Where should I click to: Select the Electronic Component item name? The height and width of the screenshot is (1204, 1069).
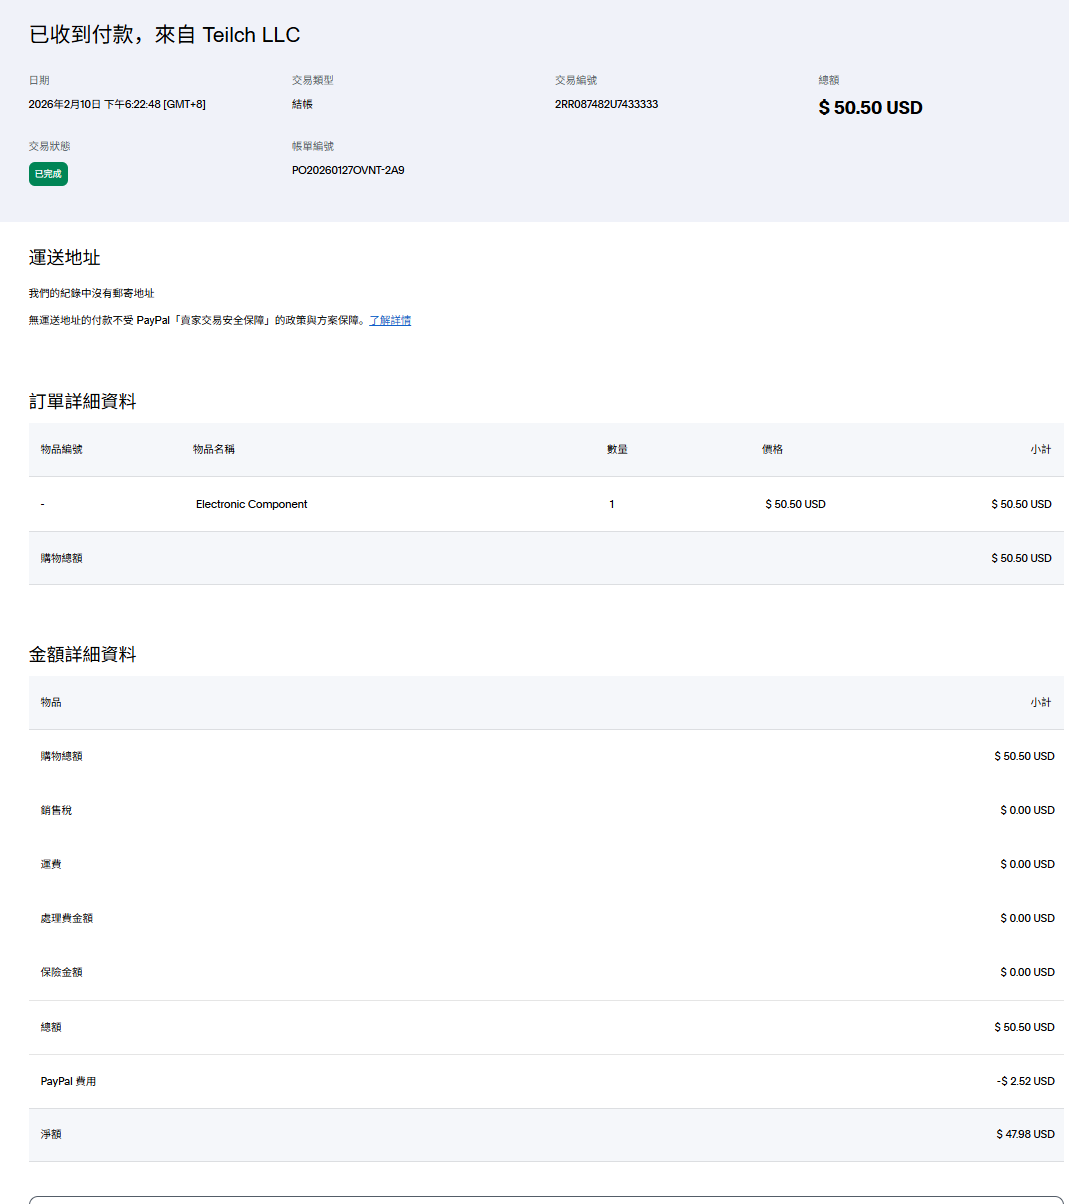coord(251,504)
